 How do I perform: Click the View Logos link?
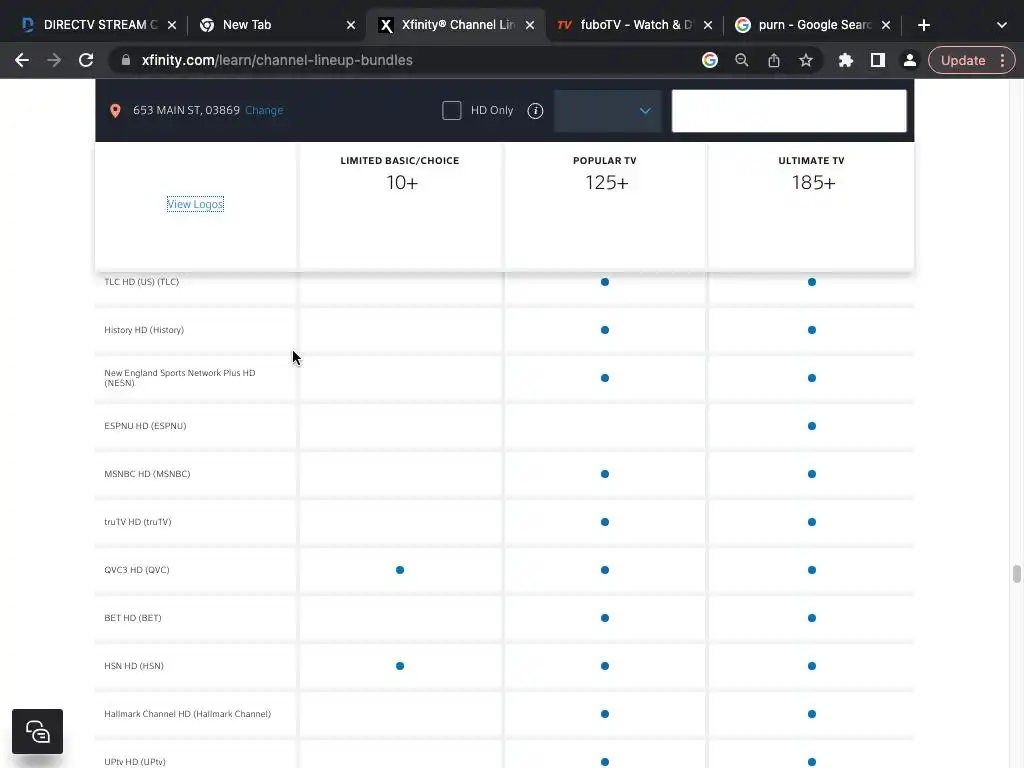pyautogui.click(x=195, y=204)
